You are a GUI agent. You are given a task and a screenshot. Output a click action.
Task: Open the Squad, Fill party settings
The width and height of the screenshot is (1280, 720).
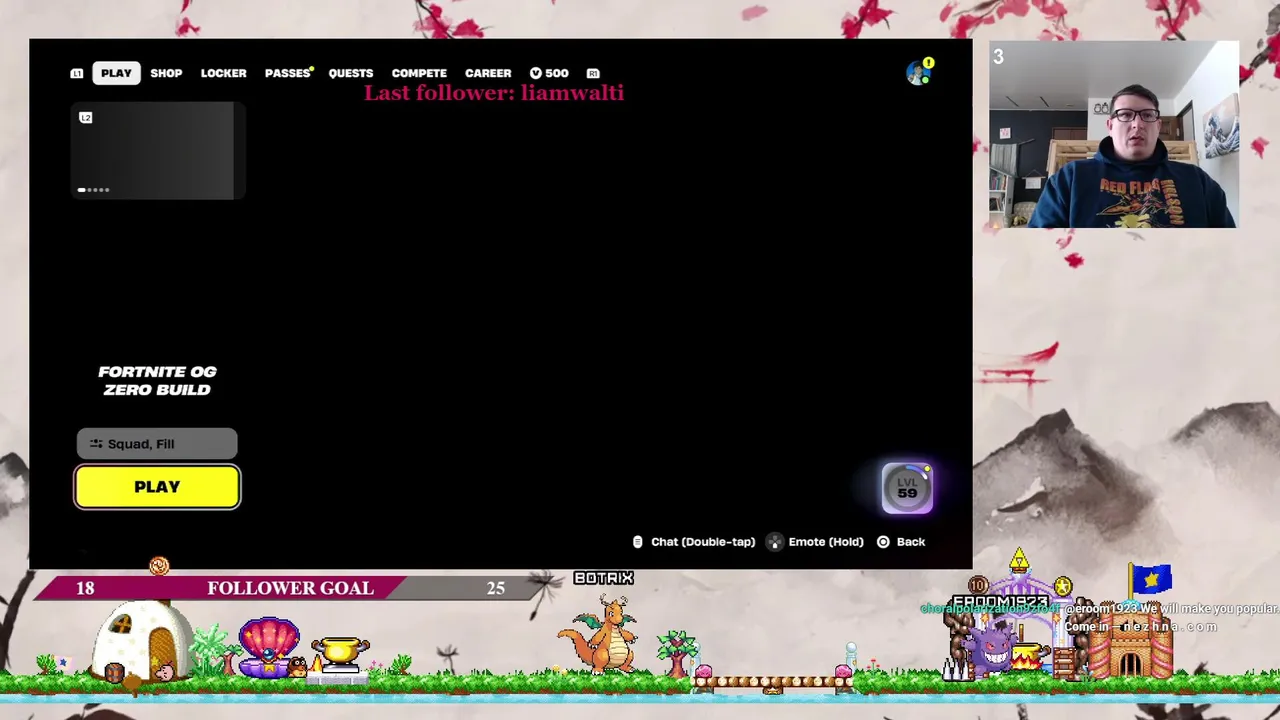[x=157, y=444]
